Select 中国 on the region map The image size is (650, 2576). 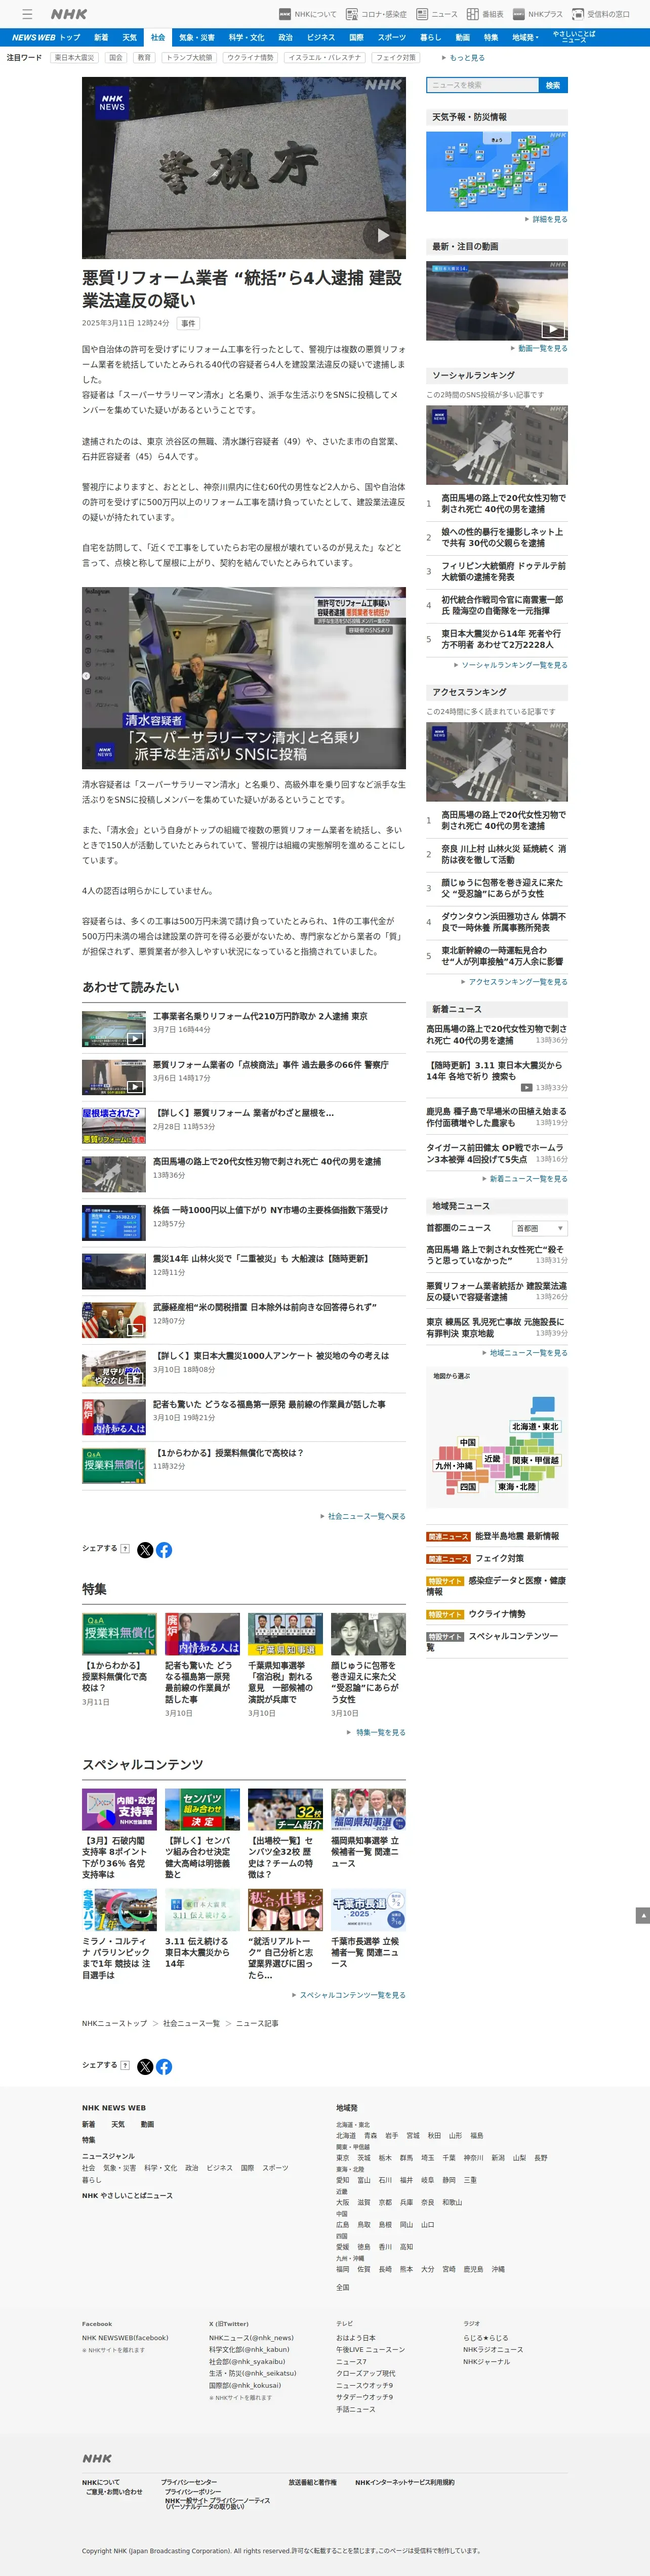coord(468,1442)
